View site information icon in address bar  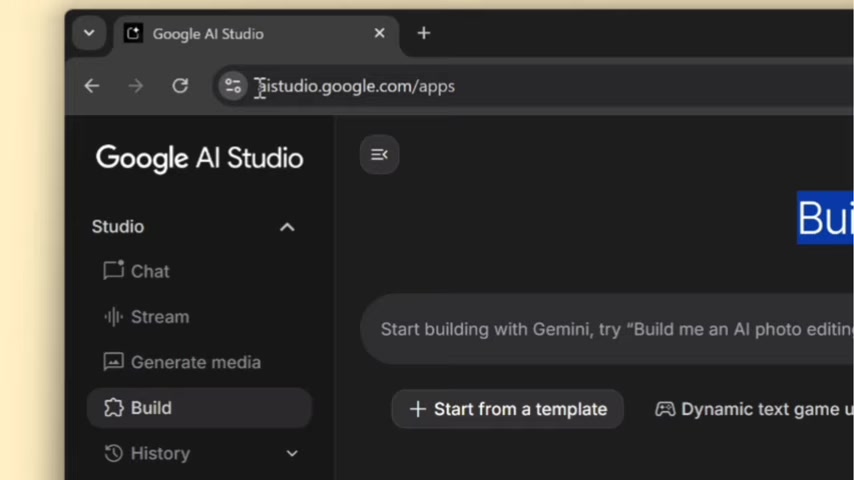tap(233, 86)
